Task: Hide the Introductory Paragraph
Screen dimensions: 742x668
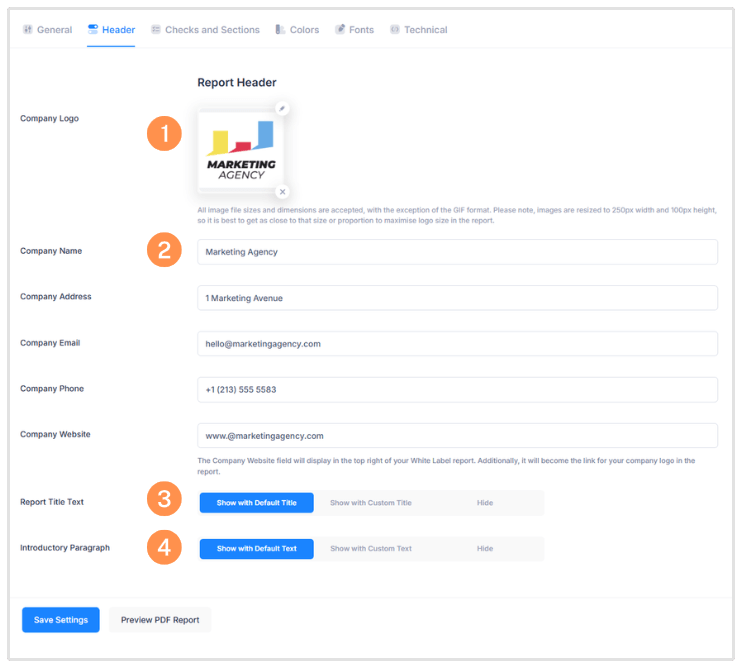Action: pos(485,549)
